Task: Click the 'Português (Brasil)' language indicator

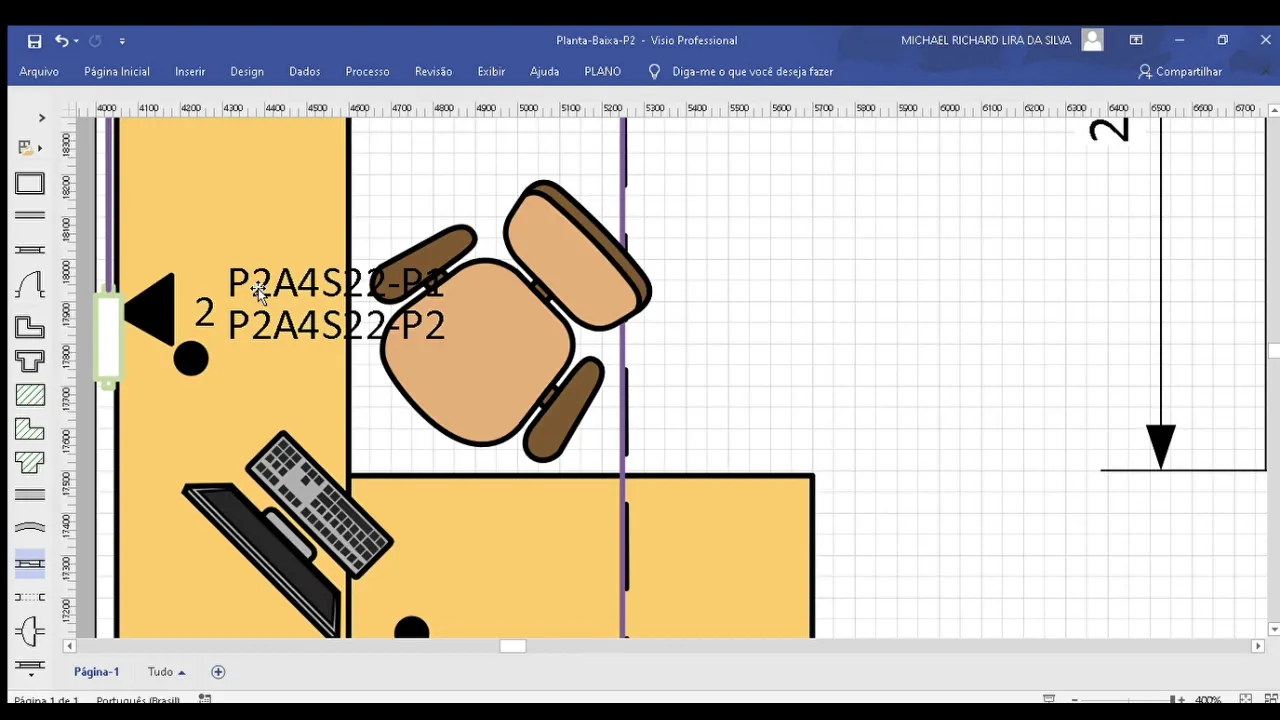Action: [x=138, y=700]
